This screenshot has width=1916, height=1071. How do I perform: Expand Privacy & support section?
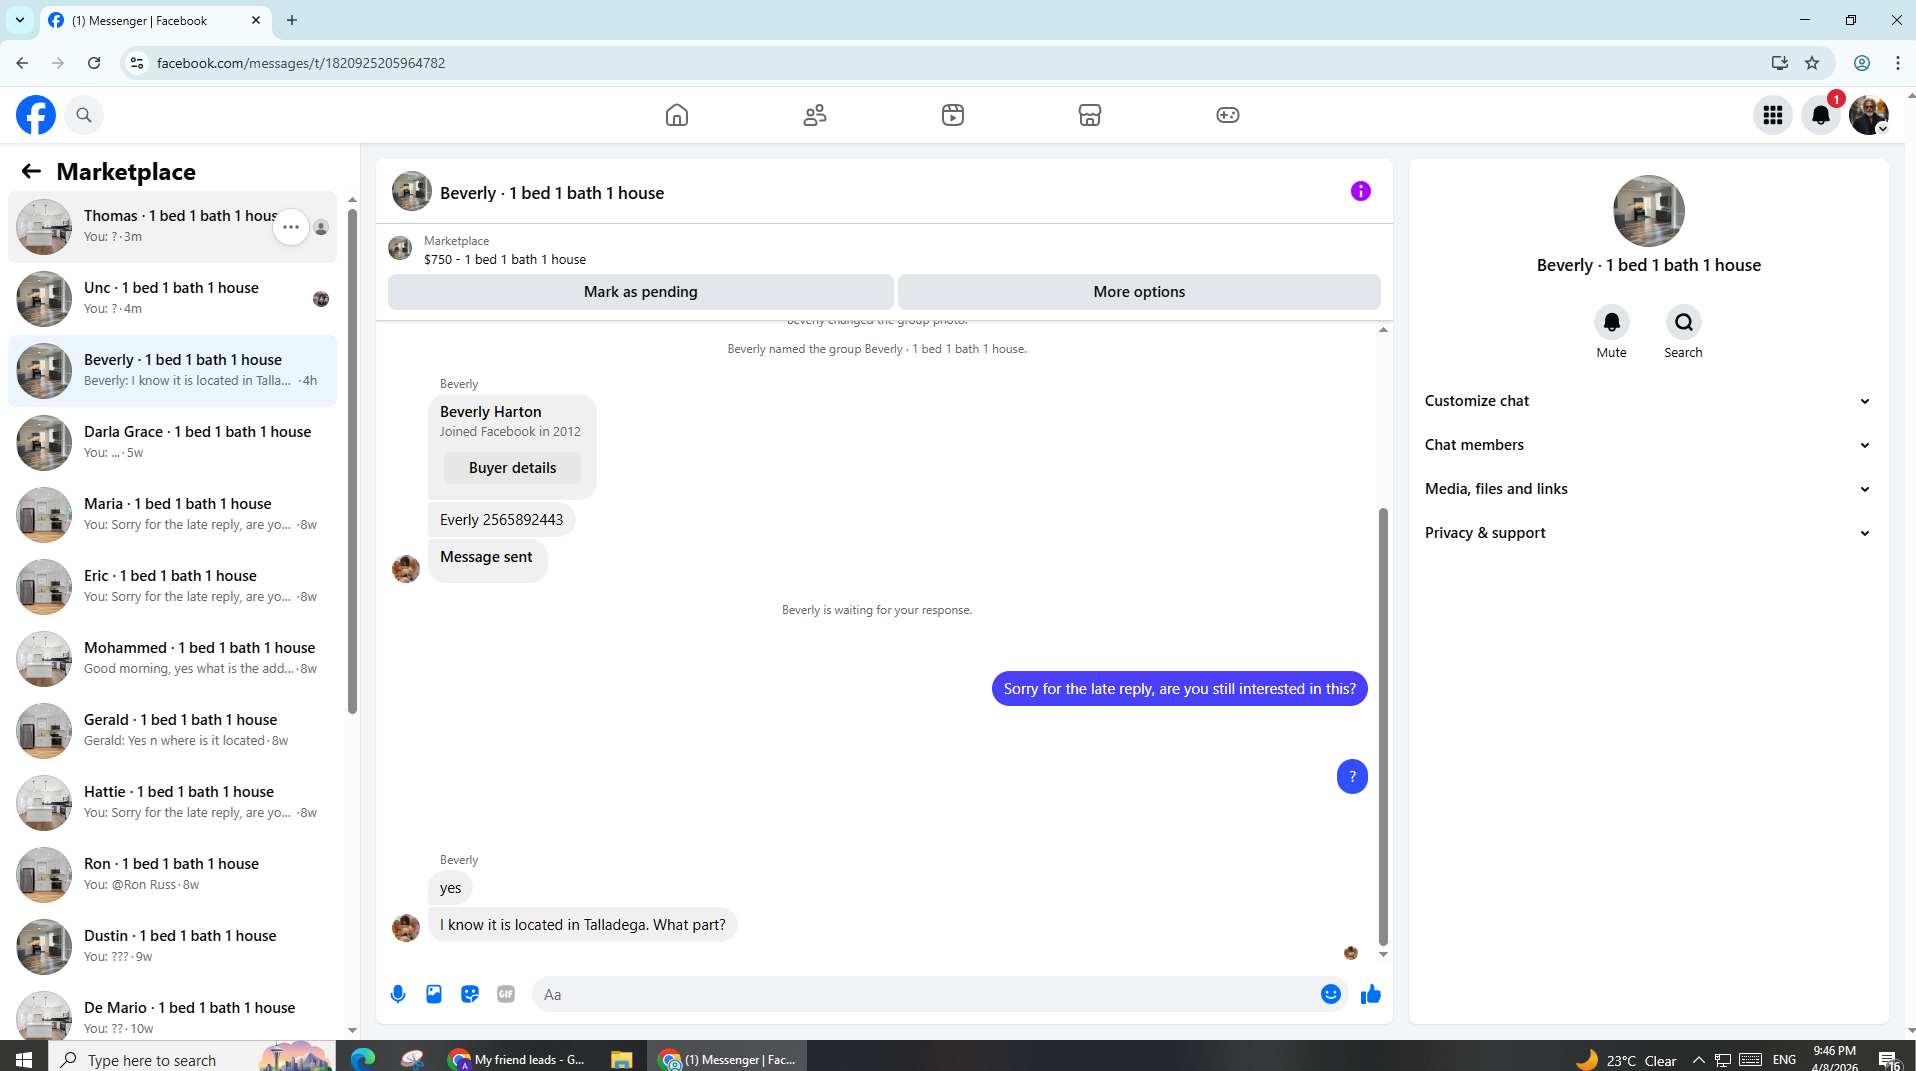pyautogui.click(x=1647, y=533)
